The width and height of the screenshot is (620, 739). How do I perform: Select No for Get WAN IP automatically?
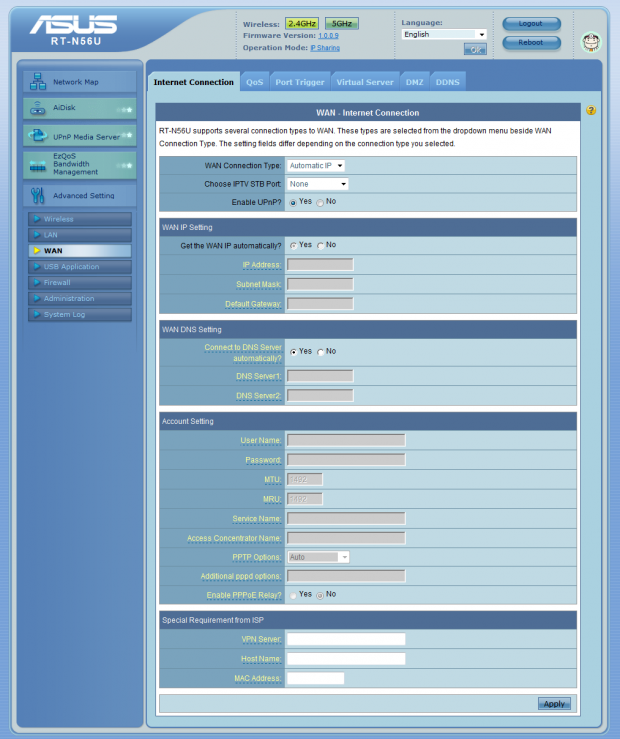[x=320, y=246]
